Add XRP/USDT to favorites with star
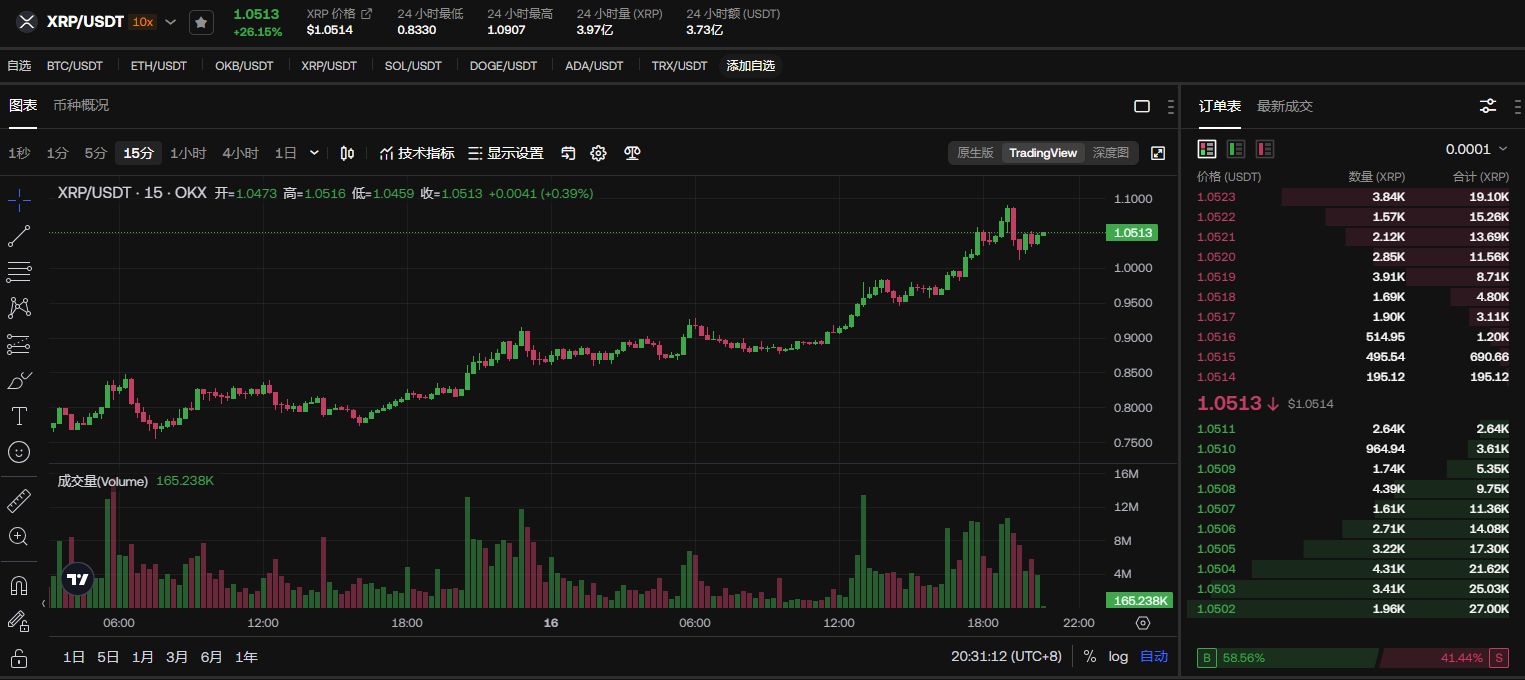Image resolution: width=1525 pixels, height=680 pixels. 201,22
